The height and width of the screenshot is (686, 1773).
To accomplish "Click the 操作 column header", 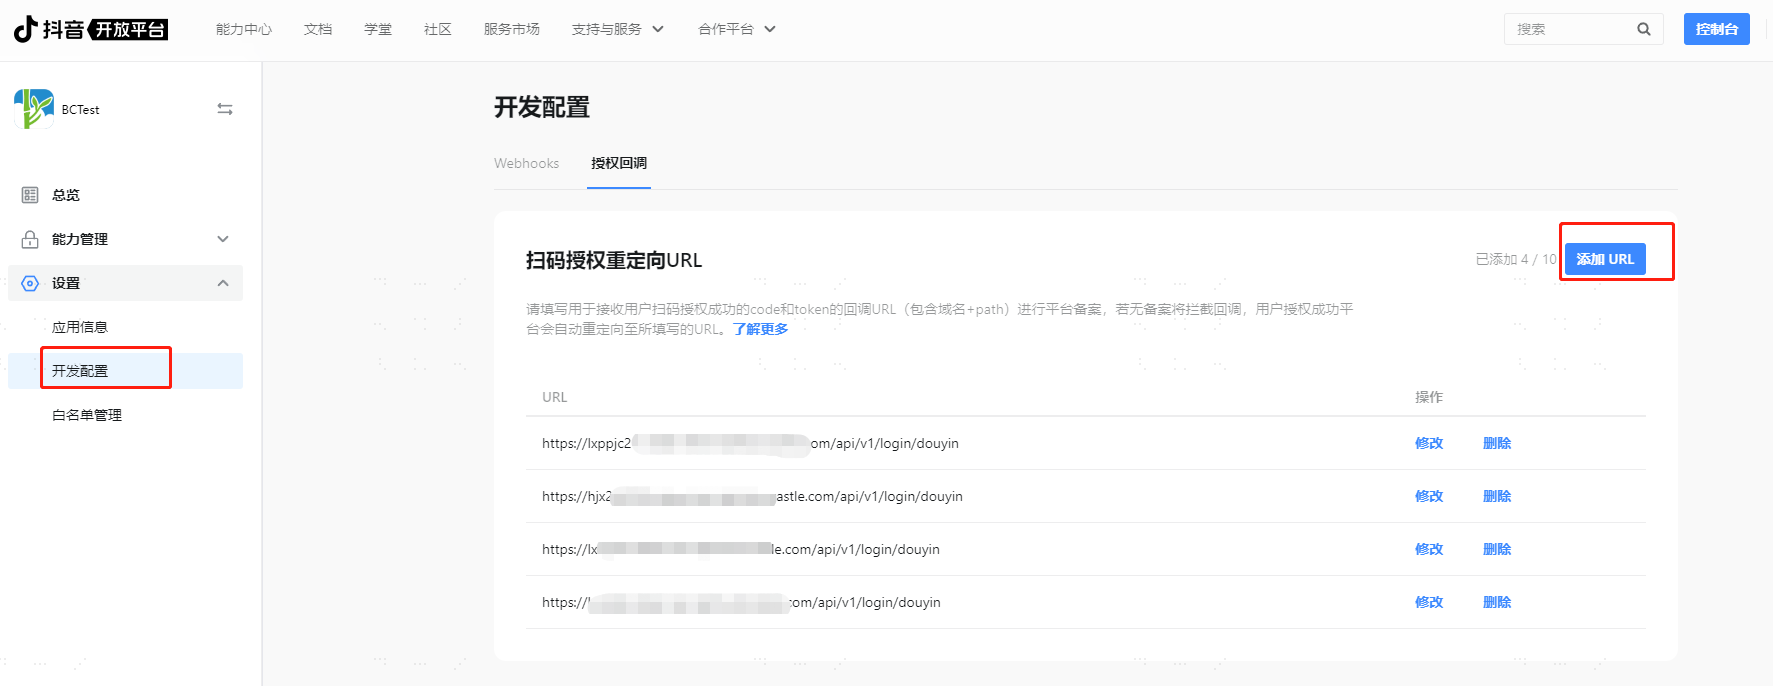I will (x=1429, y=397).
